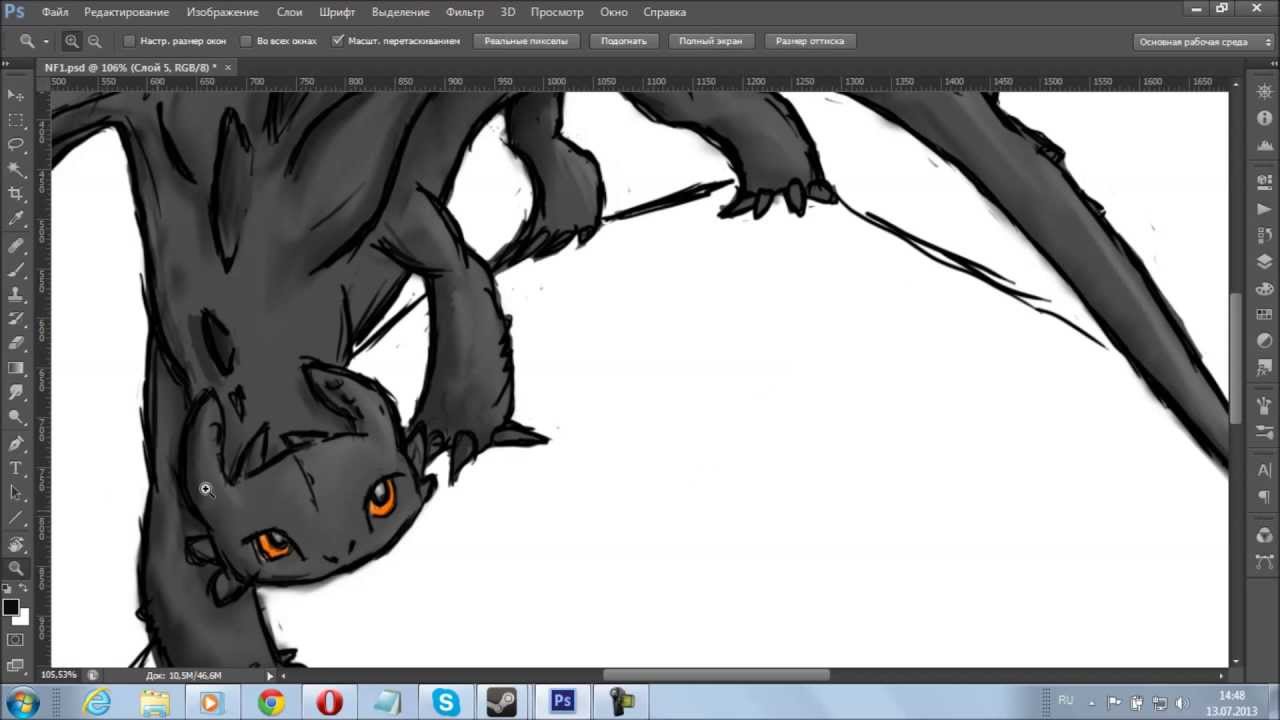Toggle Quick Mask mode
The height and width of the screenshot is (720, 1280).
click(x=16, y=640)
